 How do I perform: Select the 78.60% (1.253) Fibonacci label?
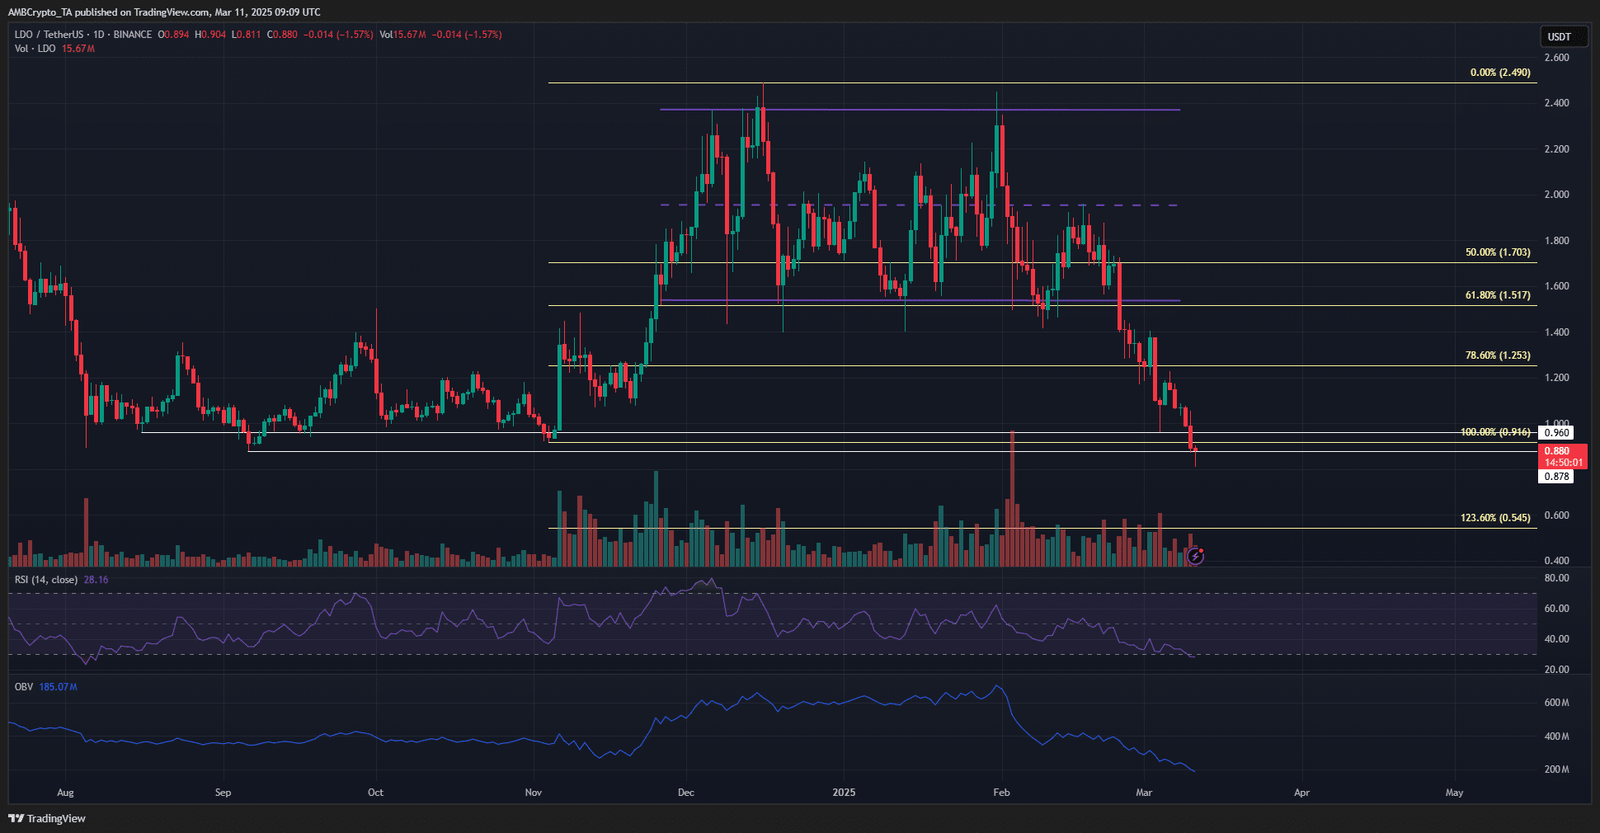(1497, 356)
